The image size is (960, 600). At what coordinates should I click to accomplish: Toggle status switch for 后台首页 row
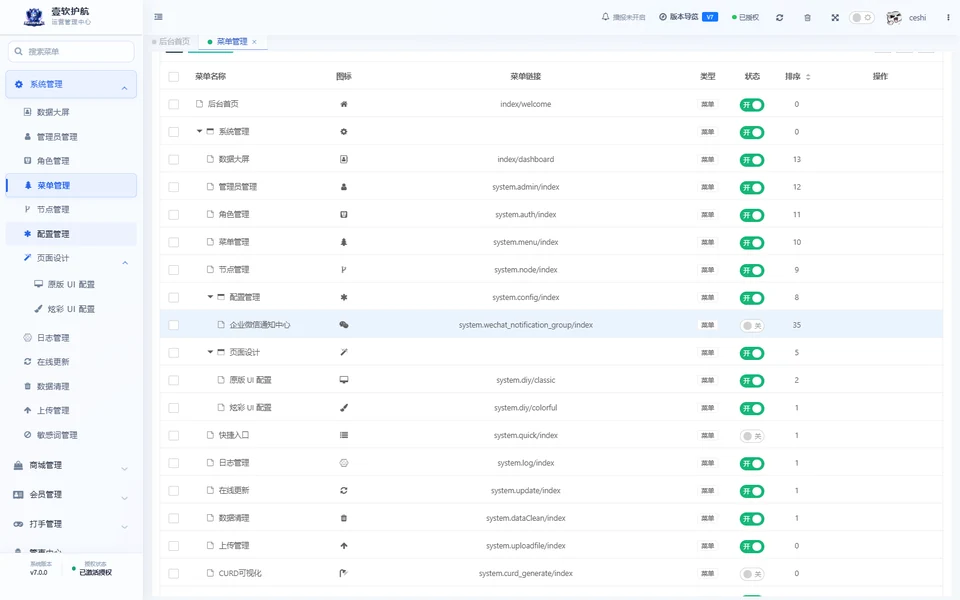point(752,105)
